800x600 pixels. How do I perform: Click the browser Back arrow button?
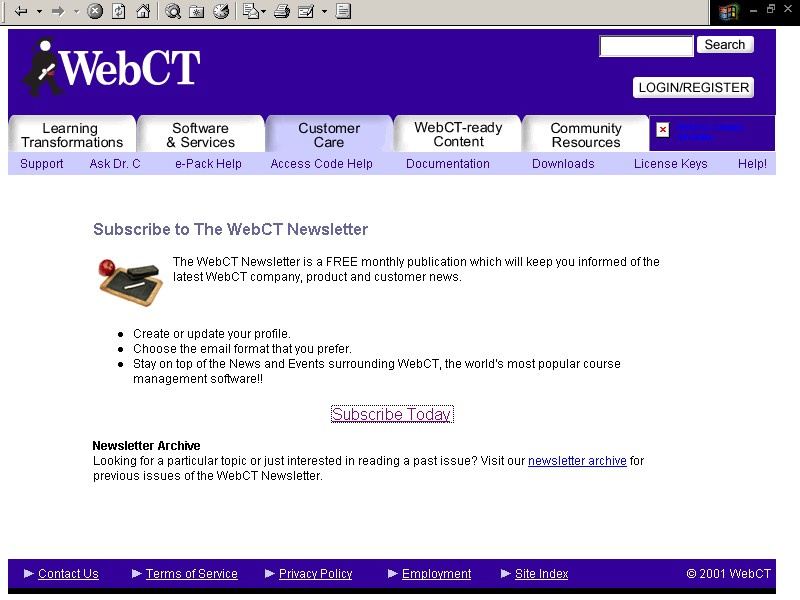click(x=20, y=11)
